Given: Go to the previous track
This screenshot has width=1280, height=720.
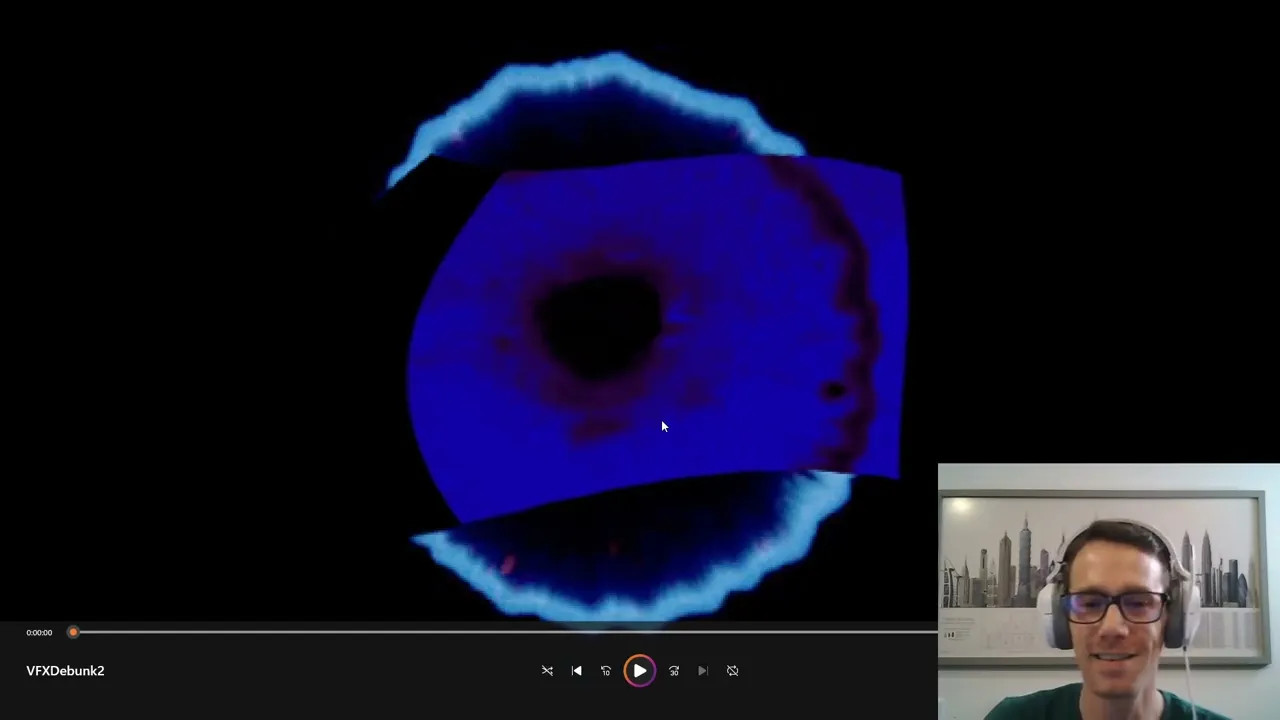Looking at the screenshot, I should 577,671.
